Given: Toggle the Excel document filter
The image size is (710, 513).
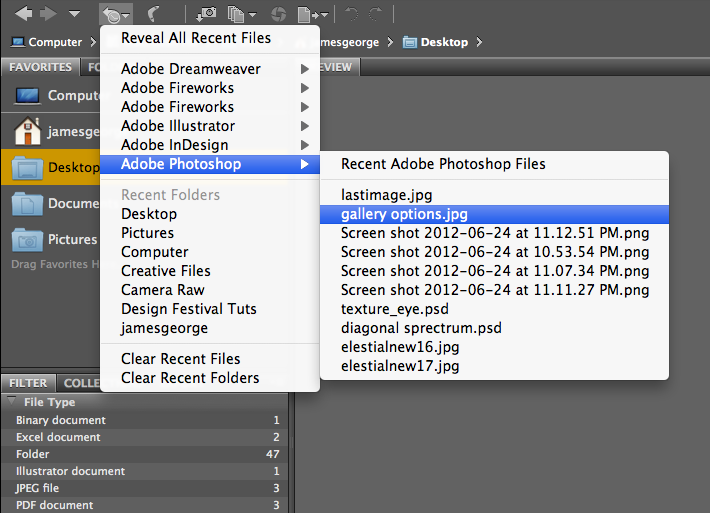Looking at the screenshot, I should (58, 437).
